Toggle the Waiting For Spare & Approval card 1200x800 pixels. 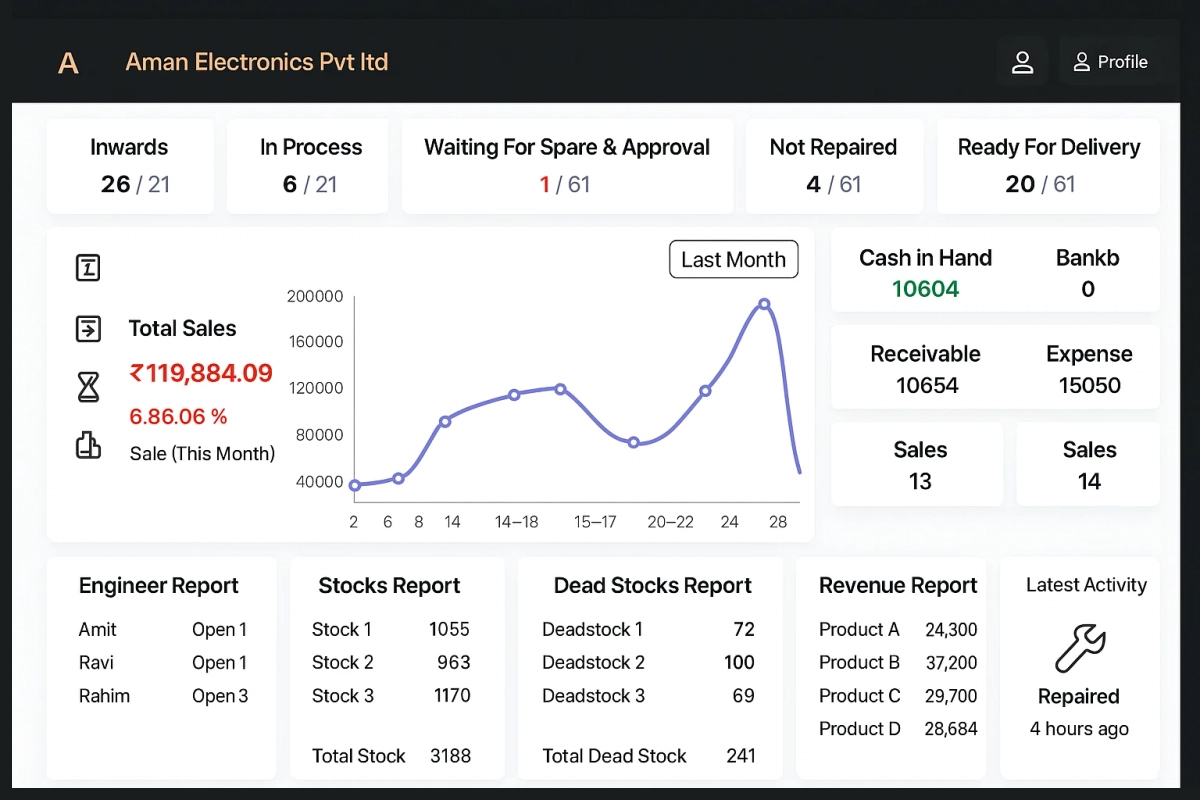click(568, 165)
